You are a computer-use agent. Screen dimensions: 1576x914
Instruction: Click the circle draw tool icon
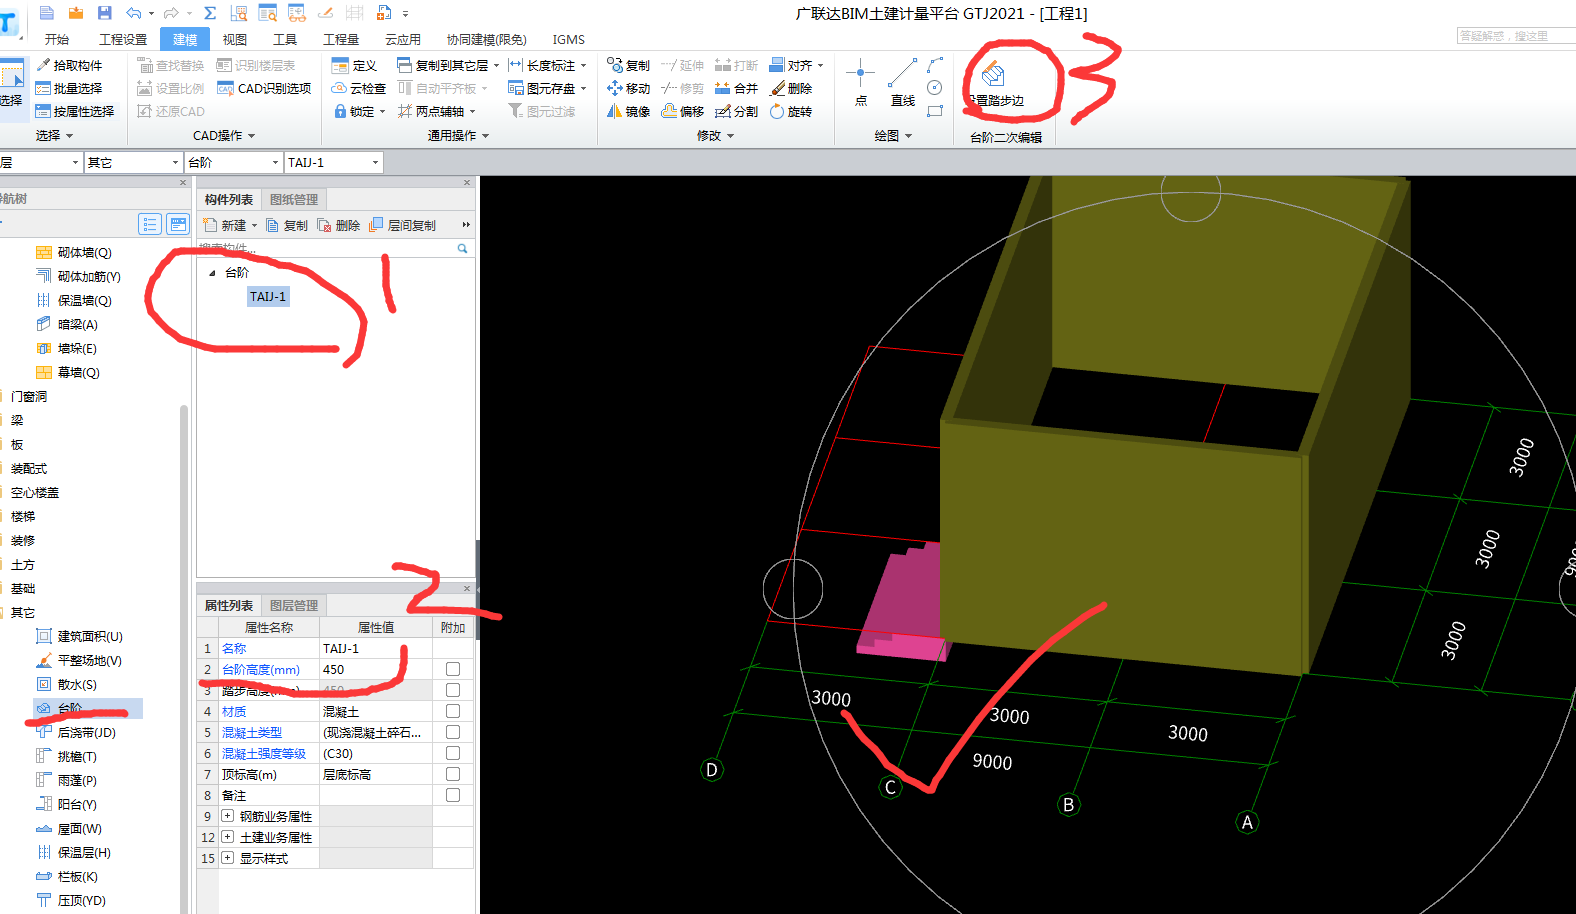(935, 88)
